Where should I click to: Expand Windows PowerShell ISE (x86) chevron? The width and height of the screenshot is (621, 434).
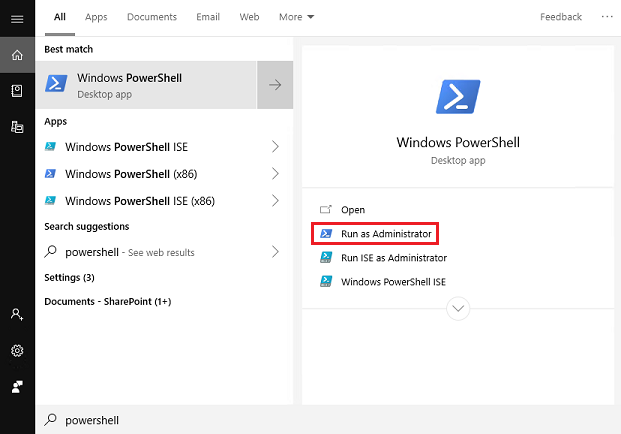pos(275,201)
